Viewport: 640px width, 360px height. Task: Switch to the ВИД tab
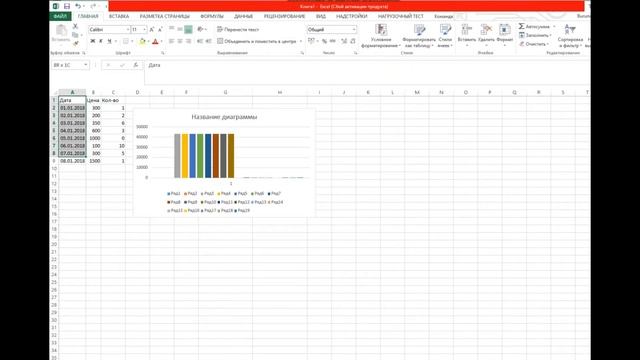tap(321, 16)
